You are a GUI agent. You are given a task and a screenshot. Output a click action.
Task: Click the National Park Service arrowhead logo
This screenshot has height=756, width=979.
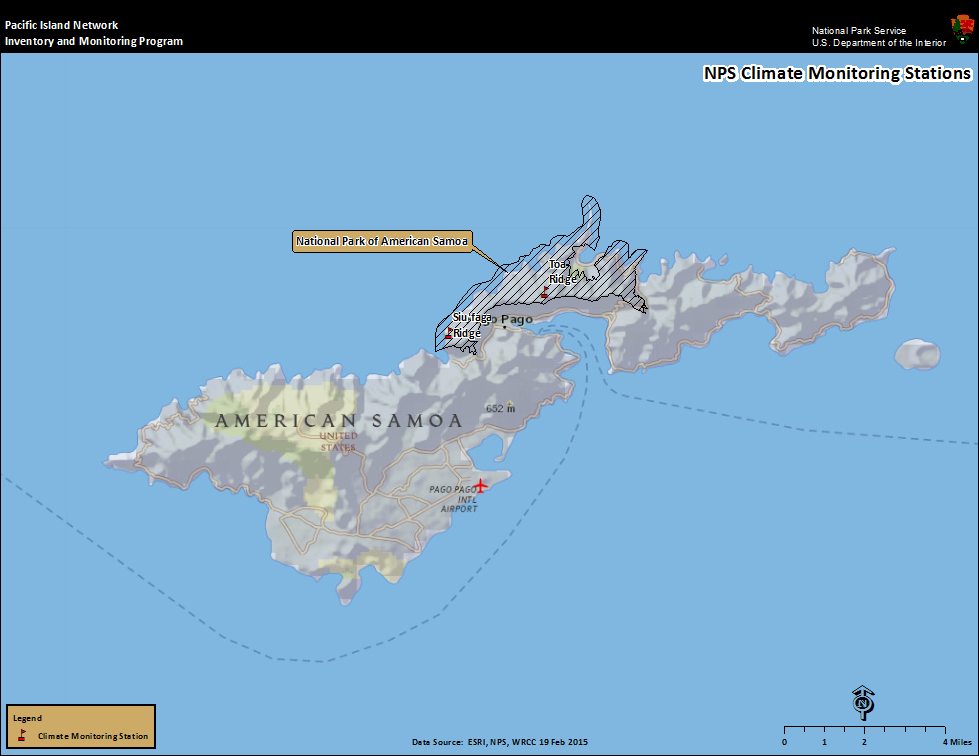[961, 26]
